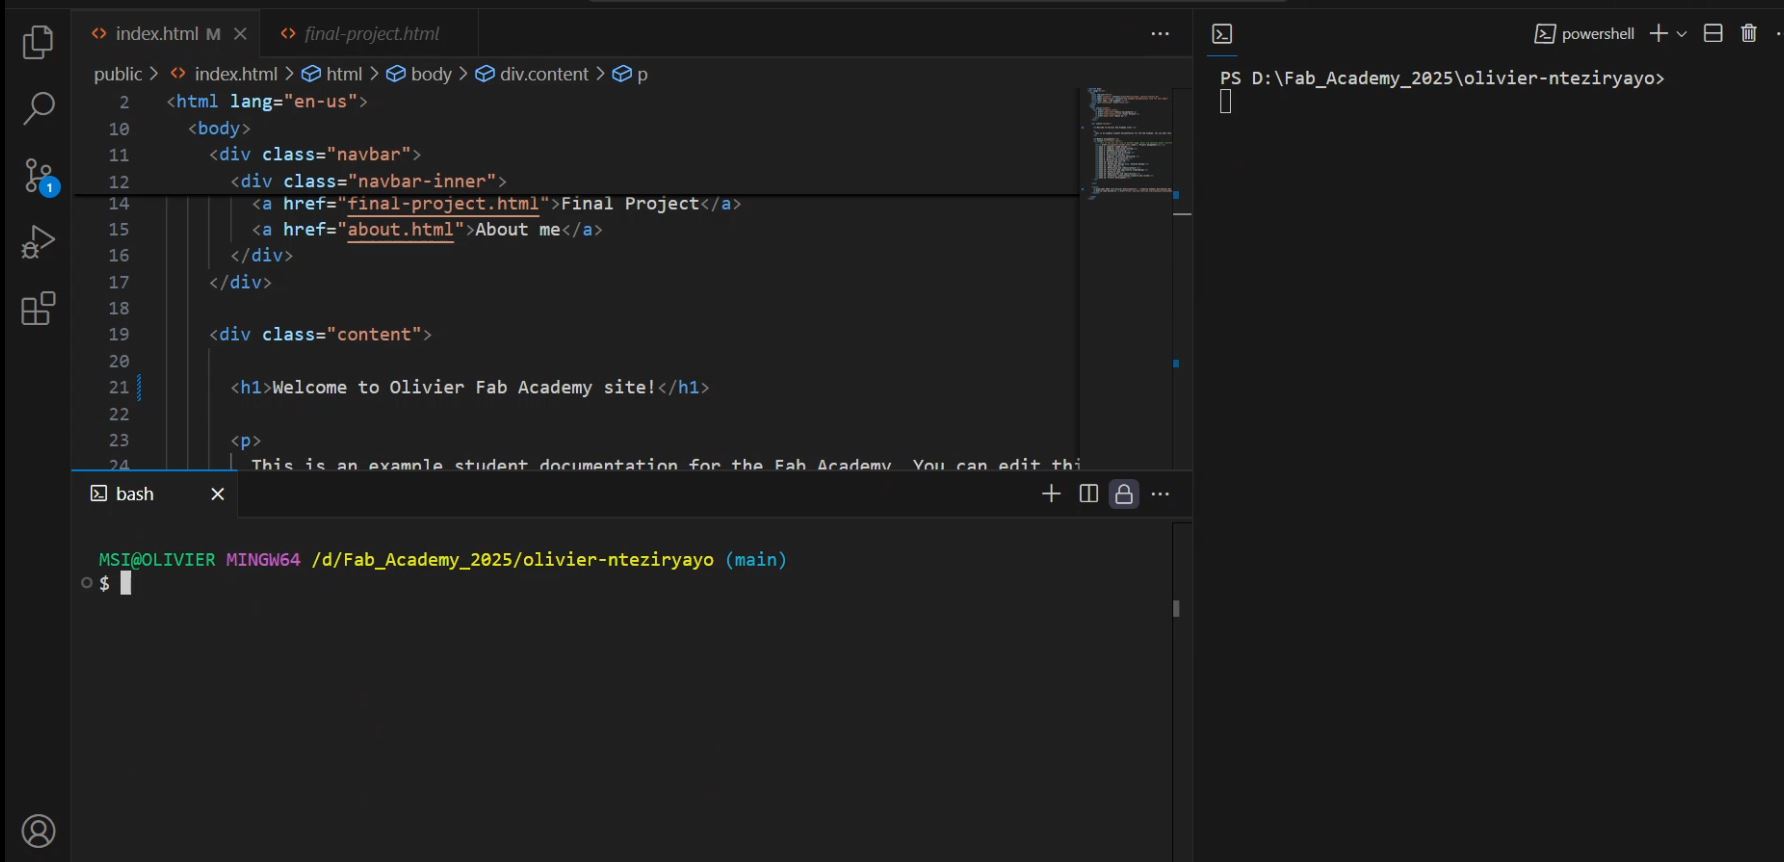
Task: Click the div class="content" code line
Action: 320,335
